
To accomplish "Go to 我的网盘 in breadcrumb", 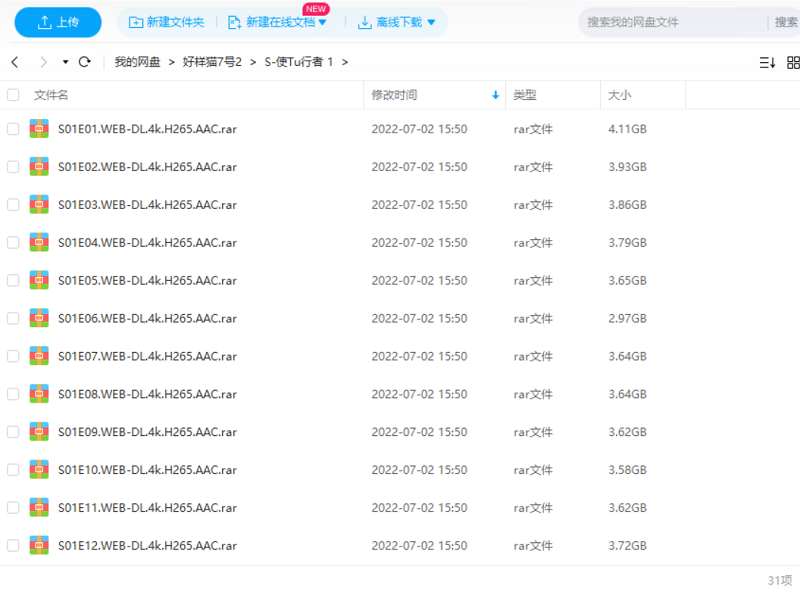I will [x=137, y=62].
